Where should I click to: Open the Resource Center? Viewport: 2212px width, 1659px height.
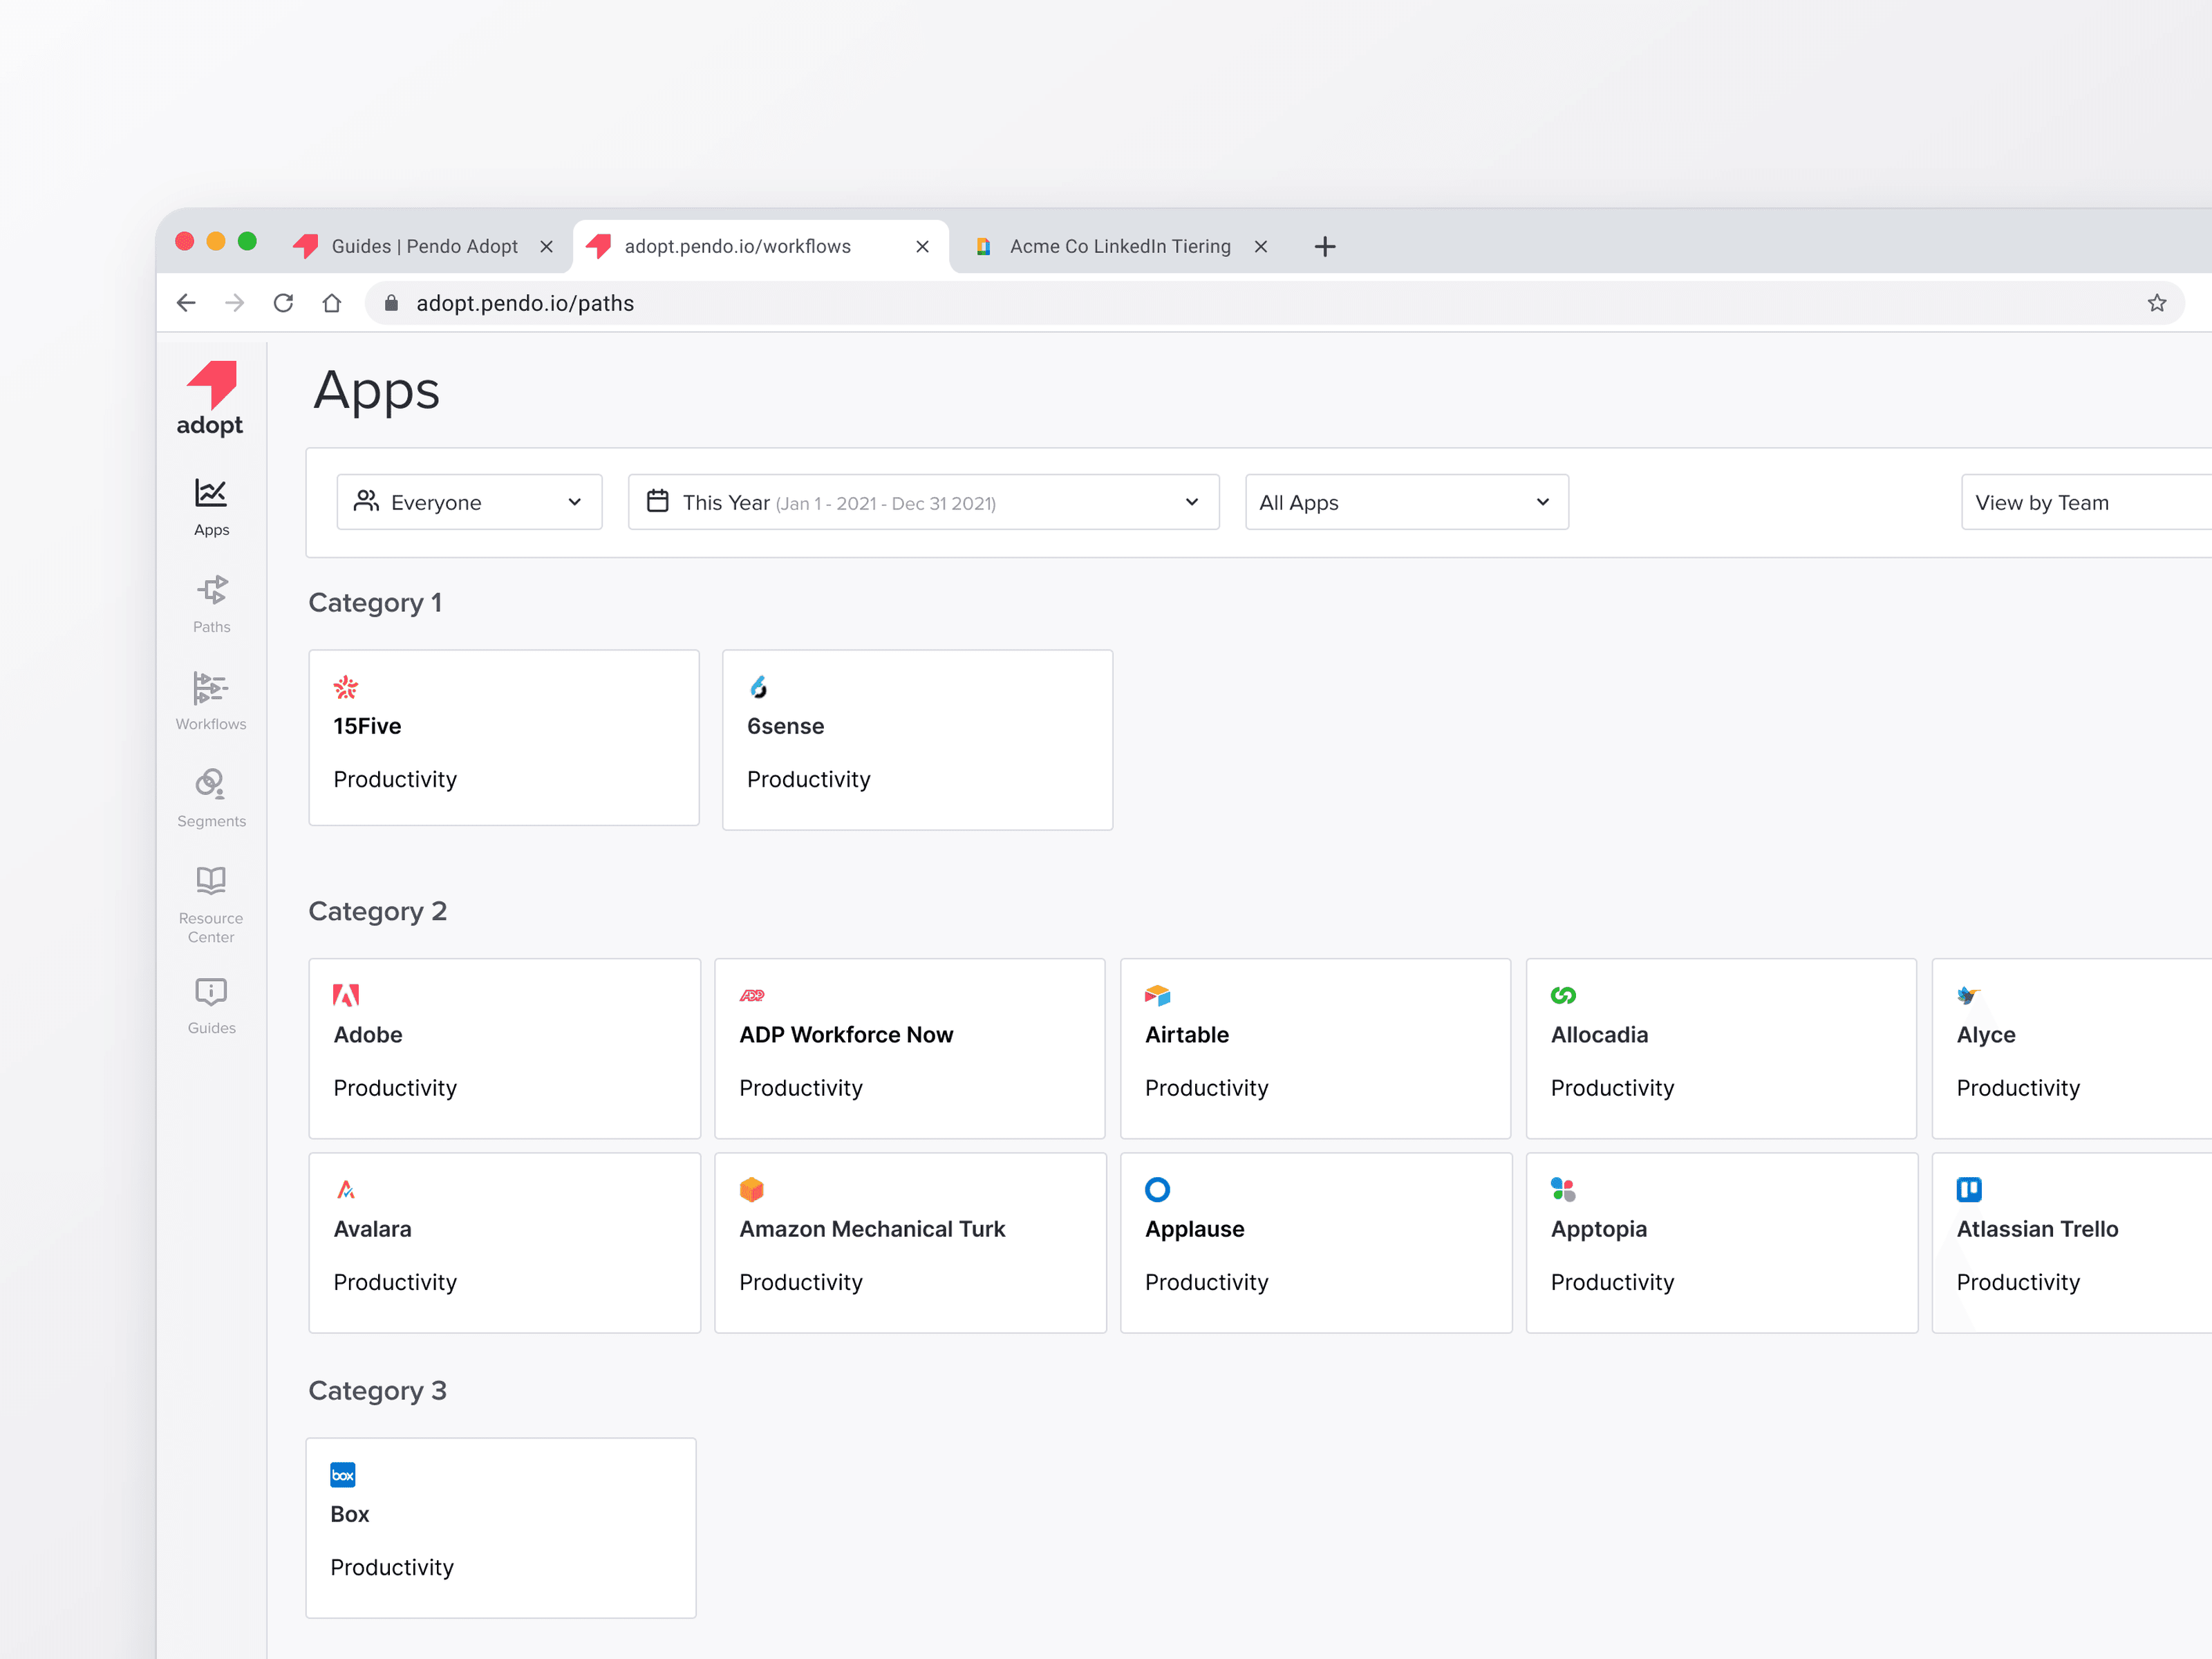[211, 905]
